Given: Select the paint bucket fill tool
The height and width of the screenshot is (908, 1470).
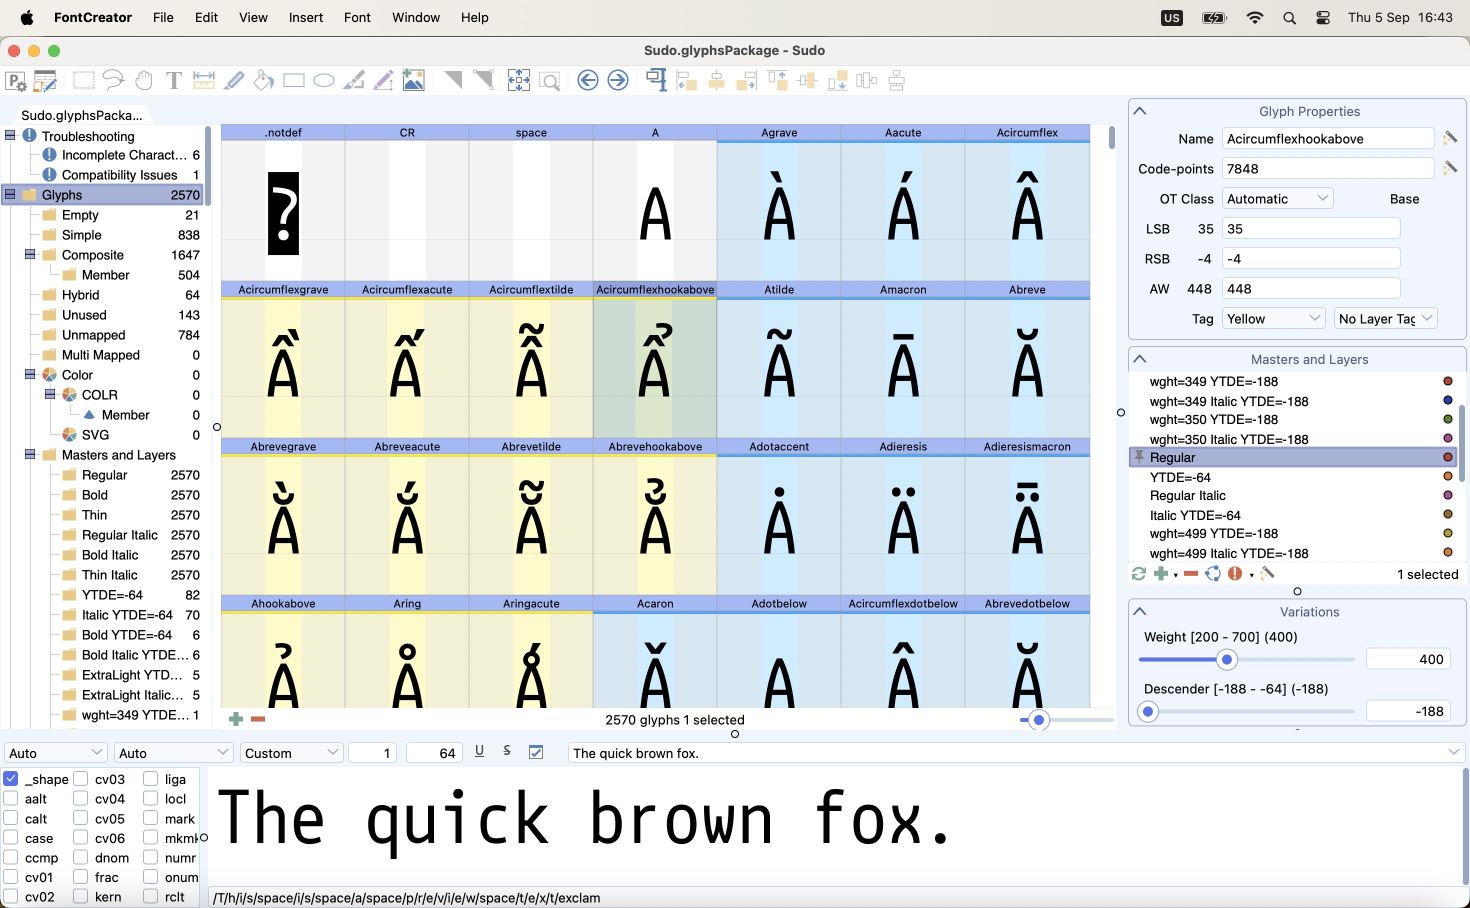Looking at the screenshot, I should click(264, 81).
